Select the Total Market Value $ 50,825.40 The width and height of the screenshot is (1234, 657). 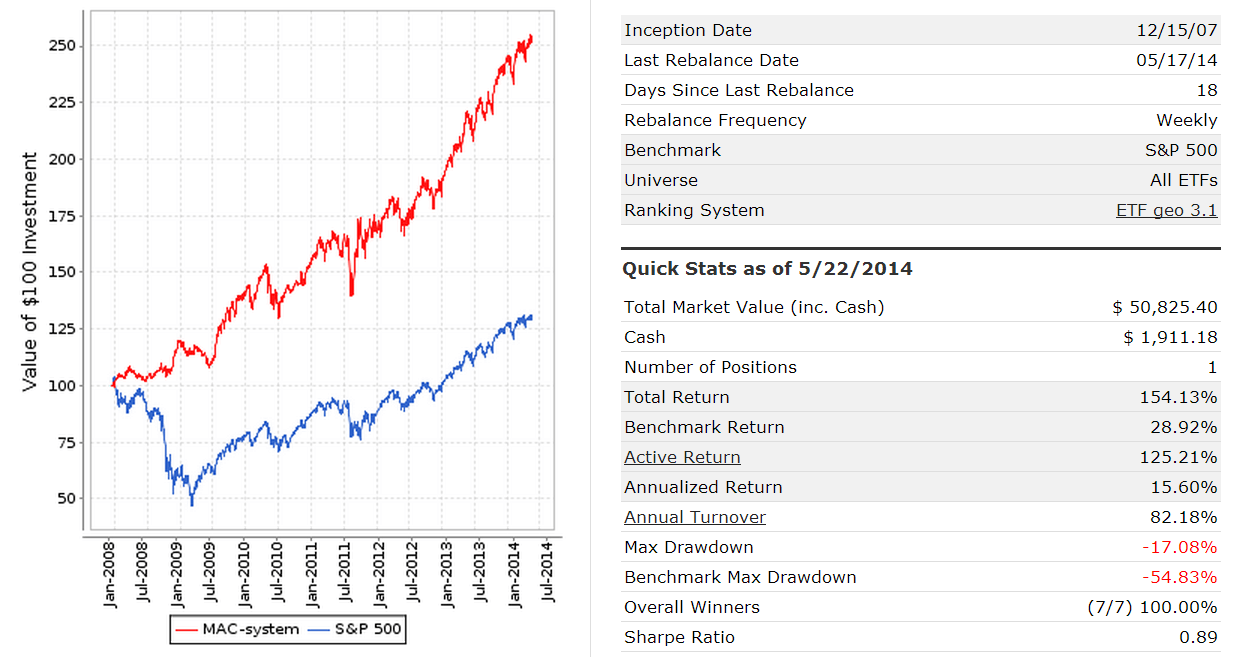tap(1165, 307)
